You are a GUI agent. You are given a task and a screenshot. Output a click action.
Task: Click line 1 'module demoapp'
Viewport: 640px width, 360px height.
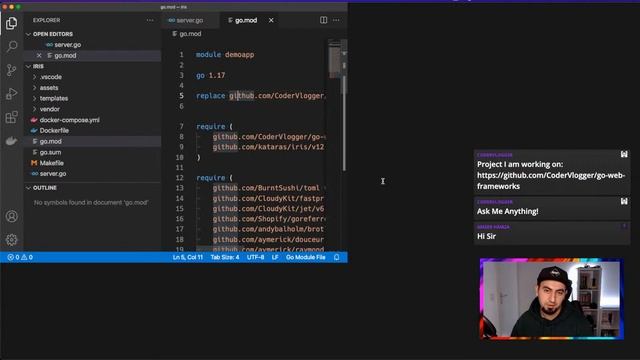click(x=225, y=55)
